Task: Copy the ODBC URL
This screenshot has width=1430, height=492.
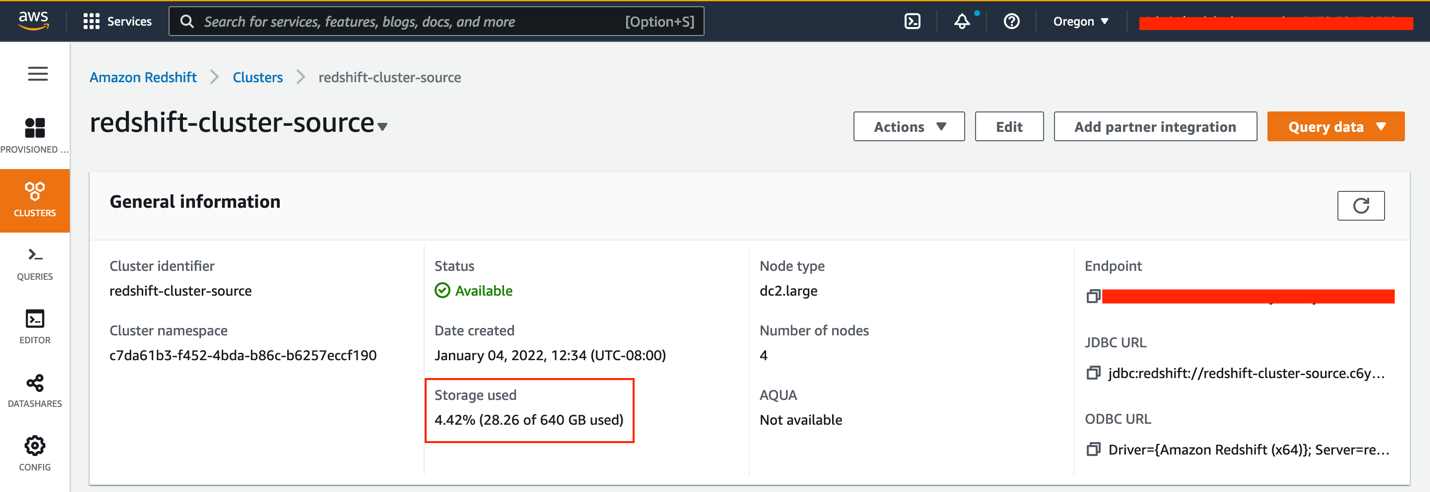Action: pyautogui.click(x=1093, y=450)
